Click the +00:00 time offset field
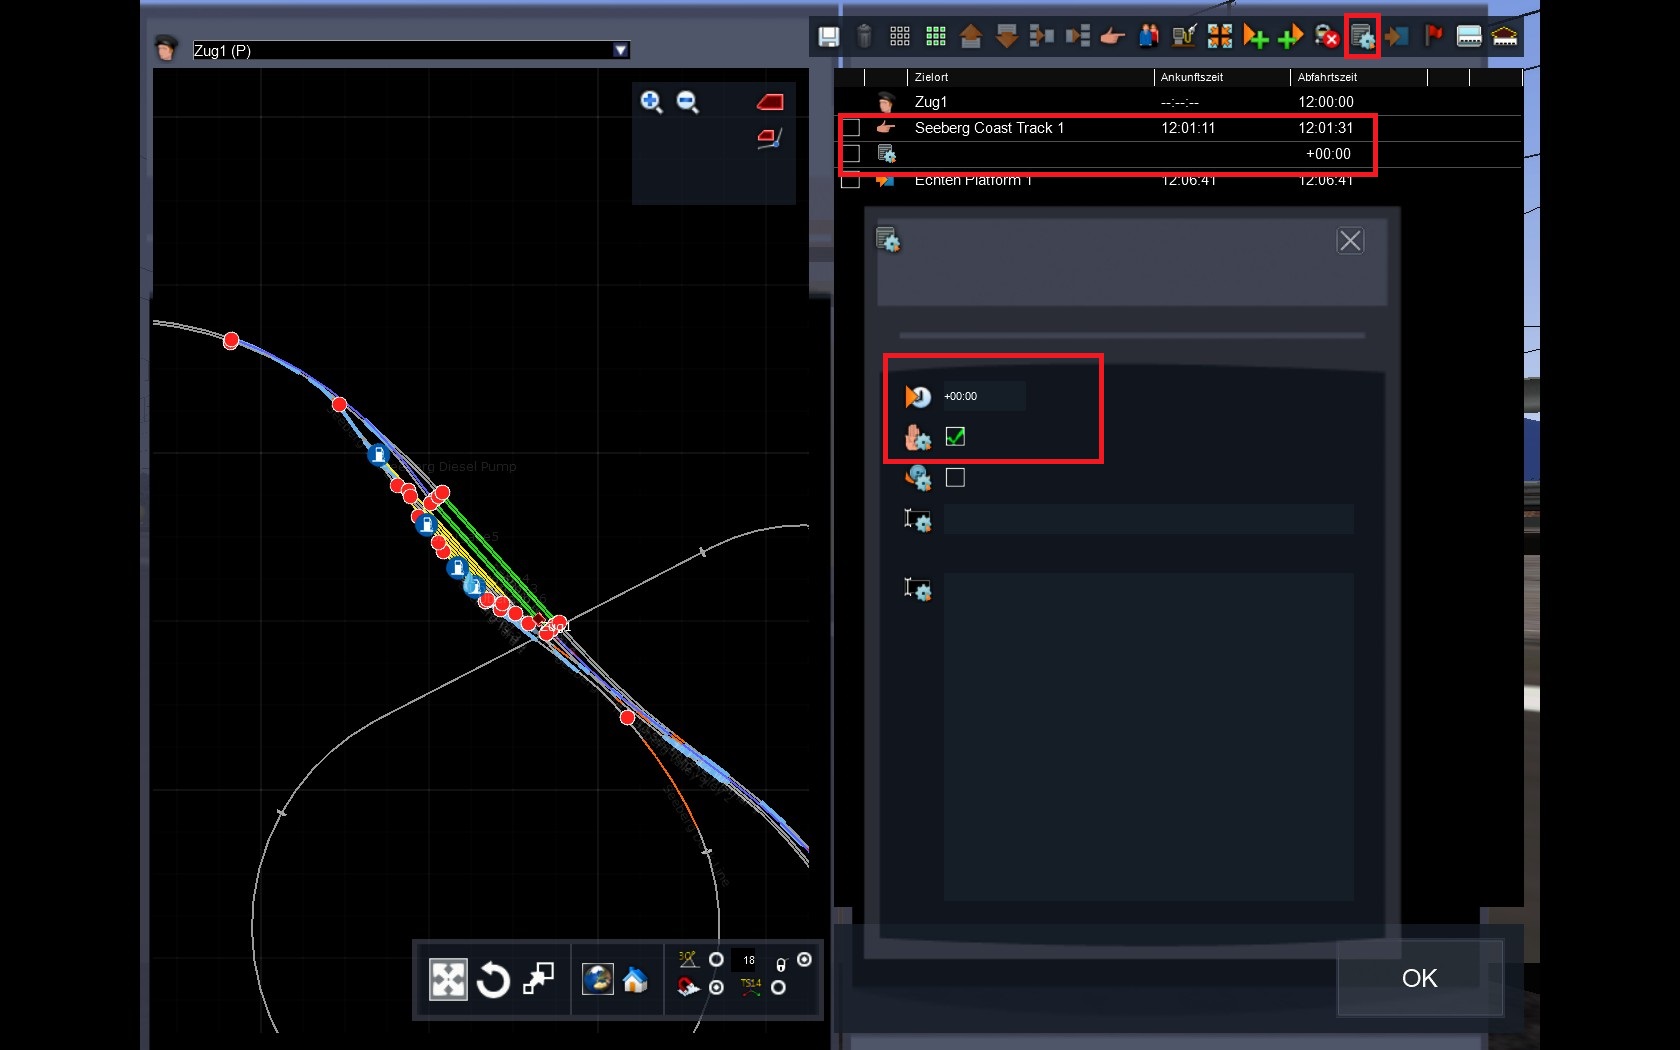Viewport: 1680px width, 1050px height. [x=983, y=396]
